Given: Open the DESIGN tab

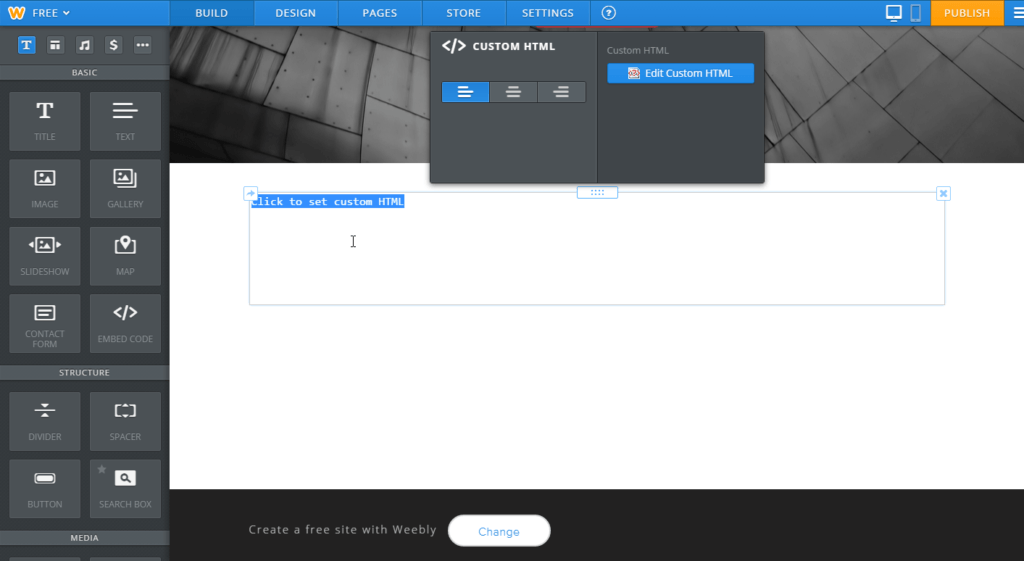Looking at the screenshot, I should pos(295,13).
